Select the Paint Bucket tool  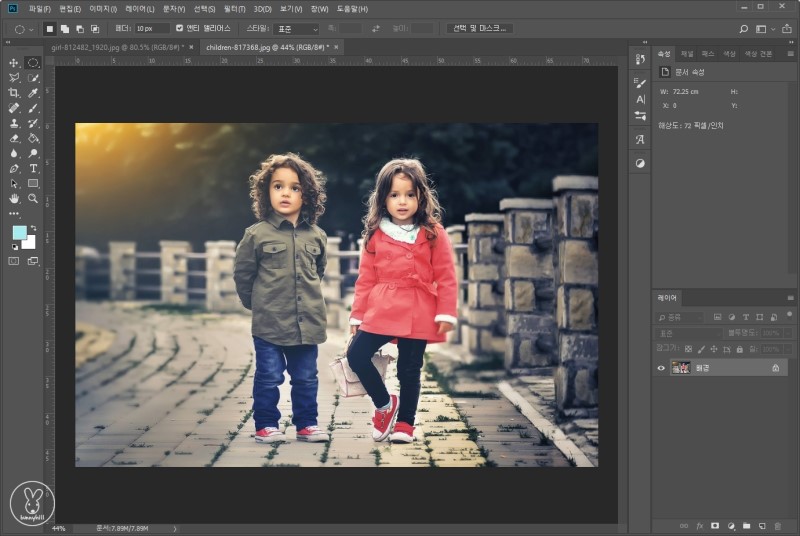(33, 138)
